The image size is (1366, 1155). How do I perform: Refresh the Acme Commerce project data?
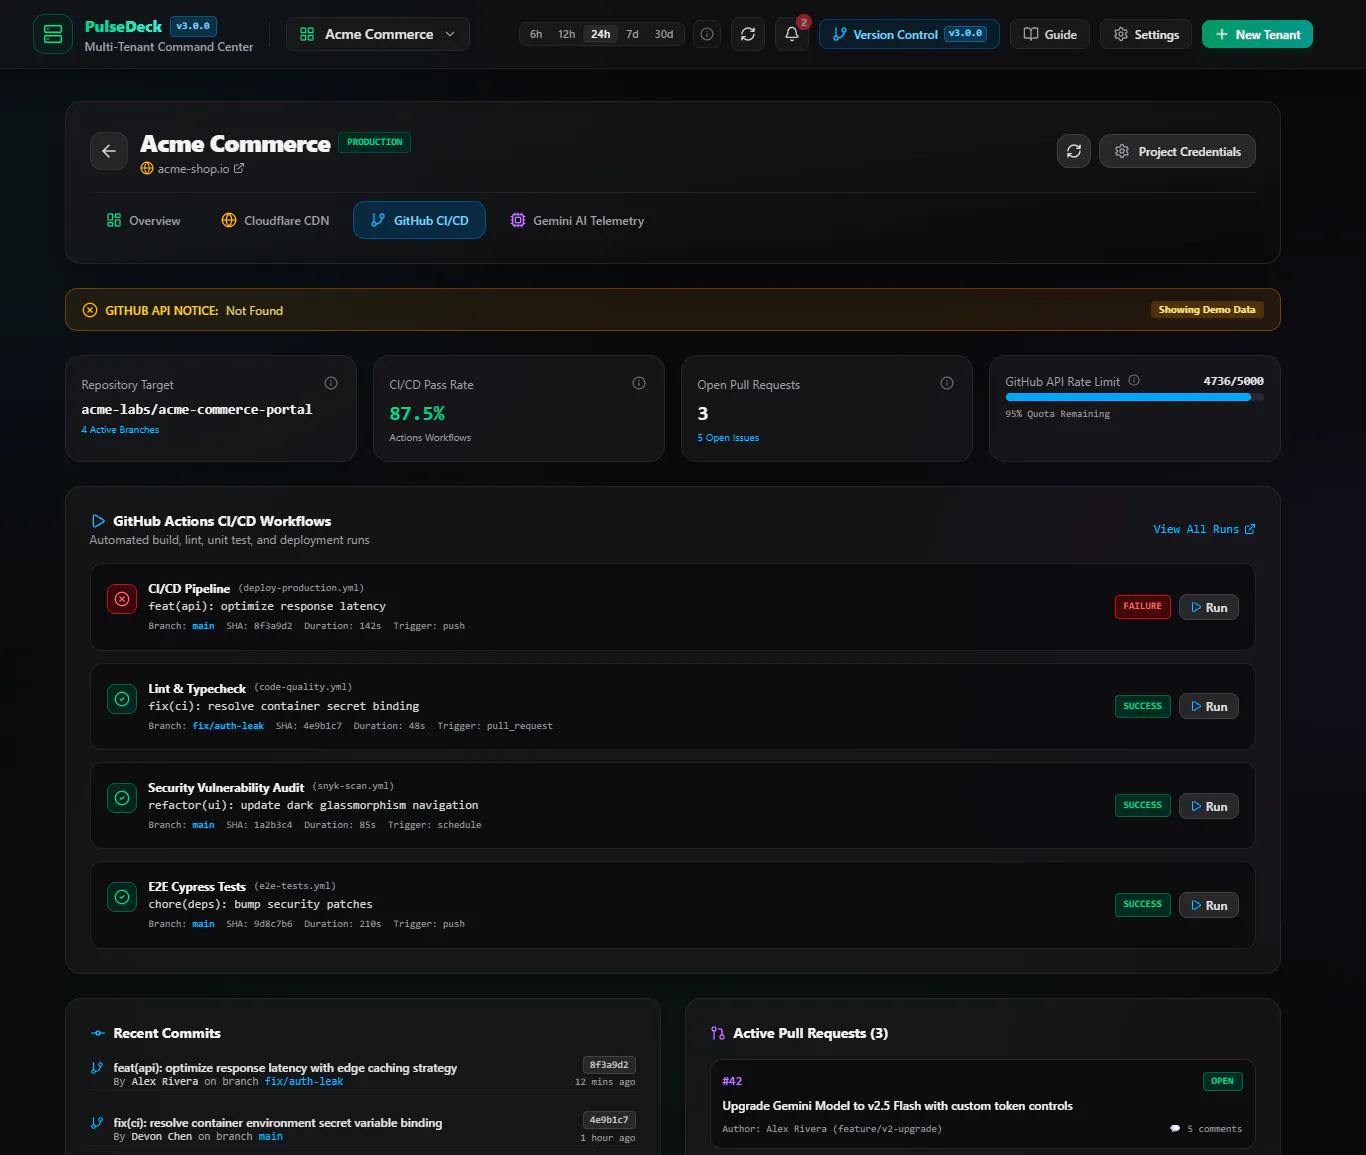[1074, 151]
